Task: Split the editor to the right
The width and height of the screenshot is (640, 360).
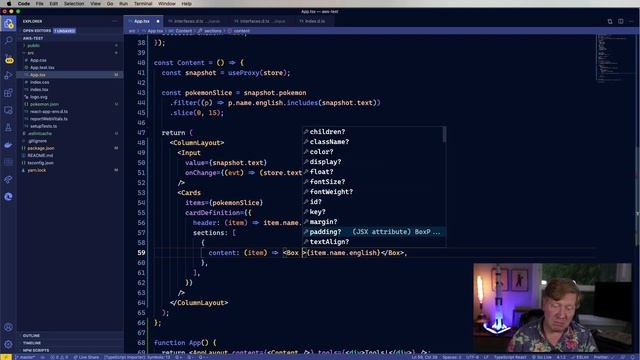Action: click(620, 21)
